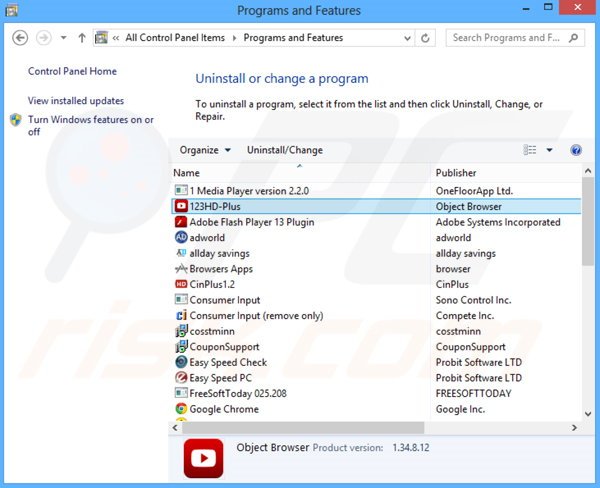Click the change view icon
Screen dimensions: 600x488
point(530,150)
